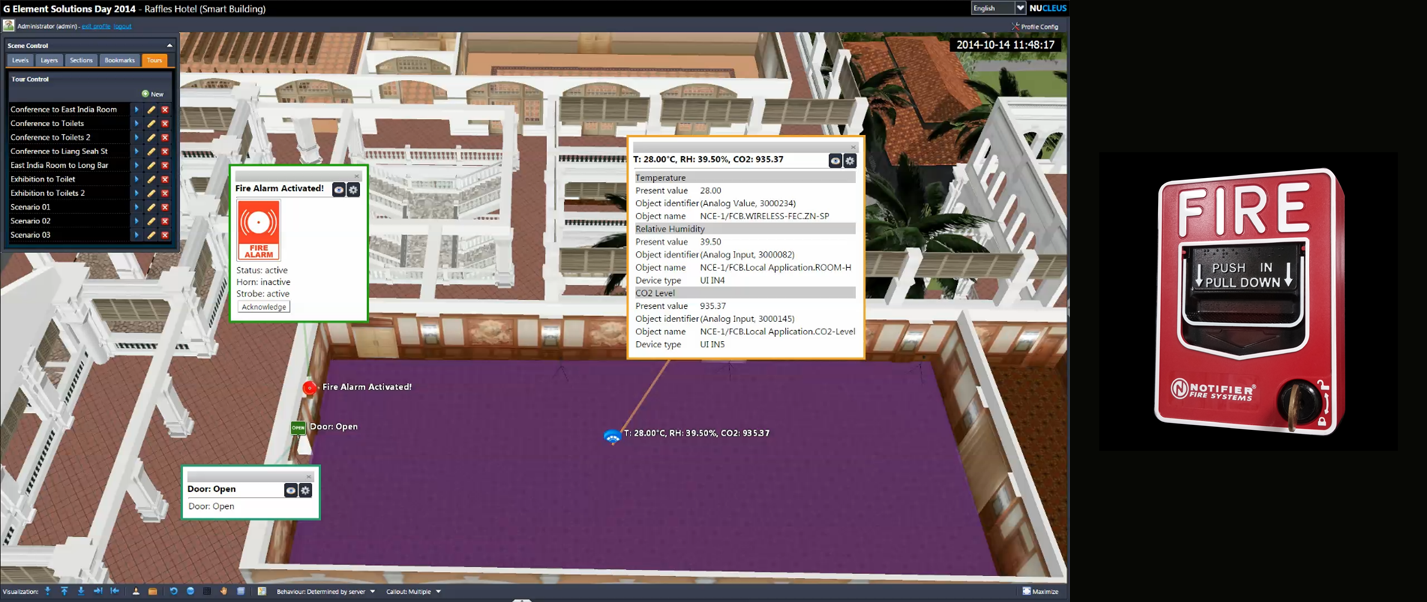Delete the Conference to Toilets 2 tour
The height and width of the screenshot is (602, 1427).
(x=165, y=138)
